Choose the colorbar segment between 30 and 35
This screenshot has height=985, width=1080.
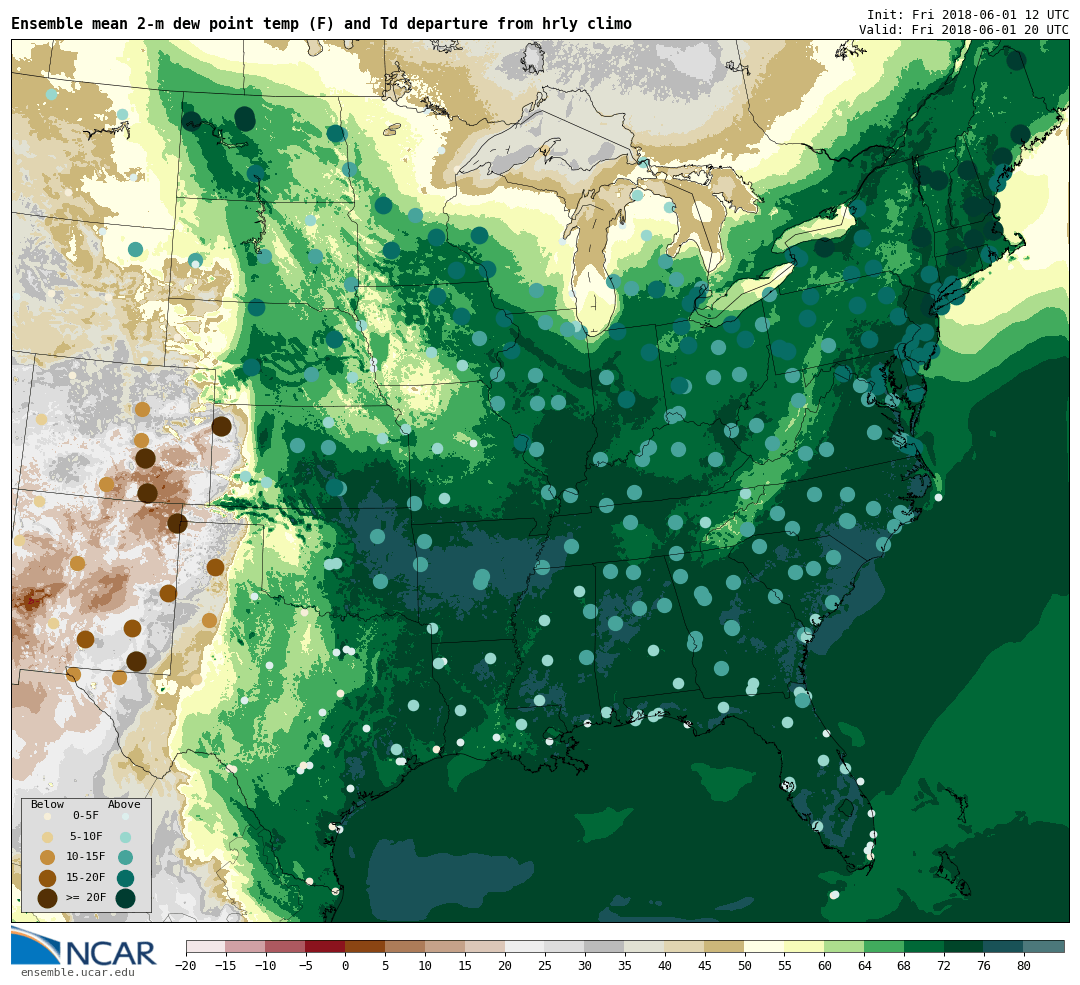(x=604, y=946)
